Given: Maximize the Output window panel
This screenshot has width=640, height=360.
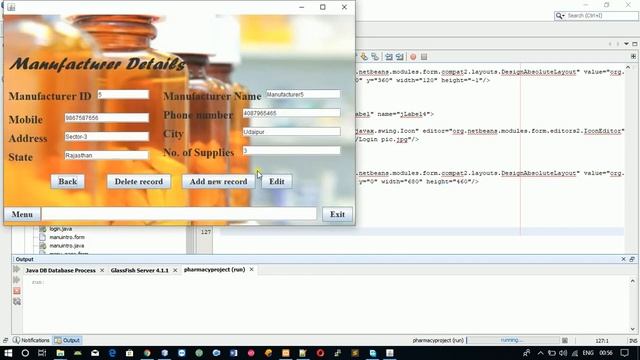Looking at the screenshot, I should (632, 259).
